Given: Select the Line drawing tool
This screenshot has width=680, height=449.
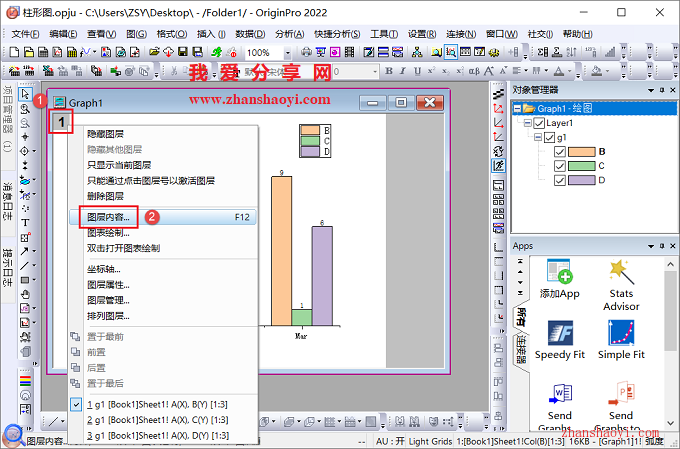Looking at the screenshot, I should pyautogui.click(x=25, y=265).
